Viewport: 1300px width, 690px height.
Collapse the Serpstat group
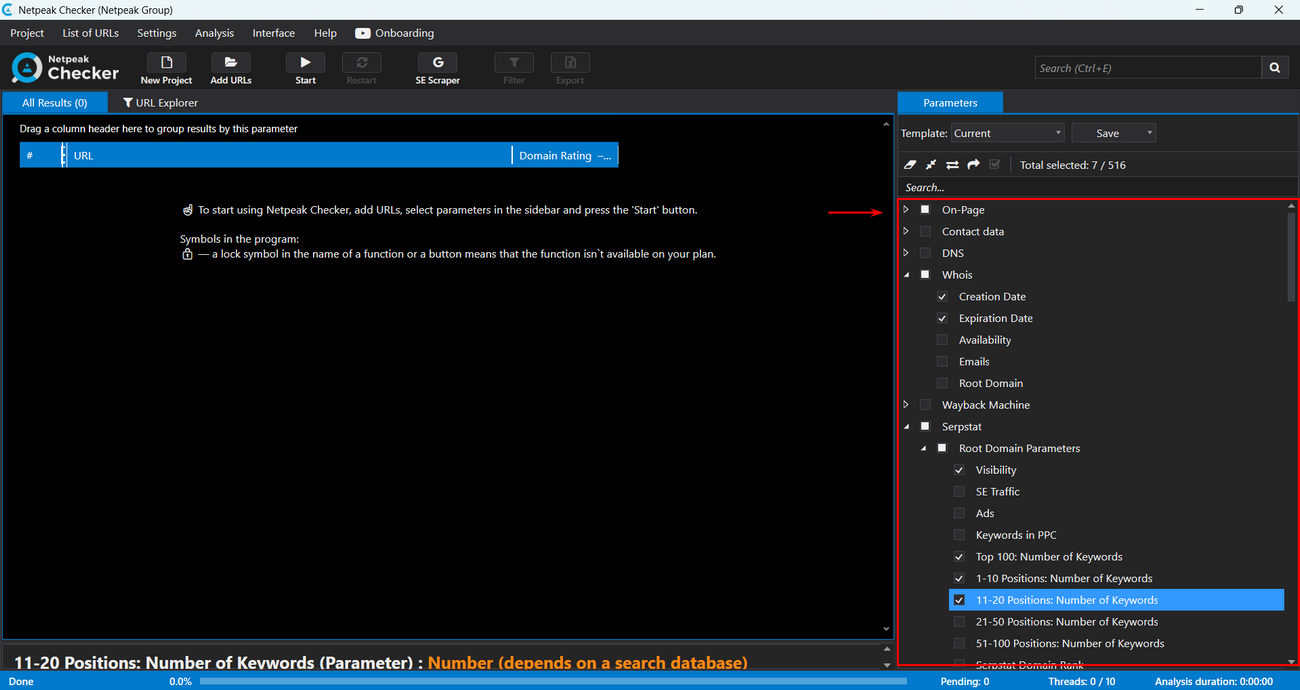[906, 427]
